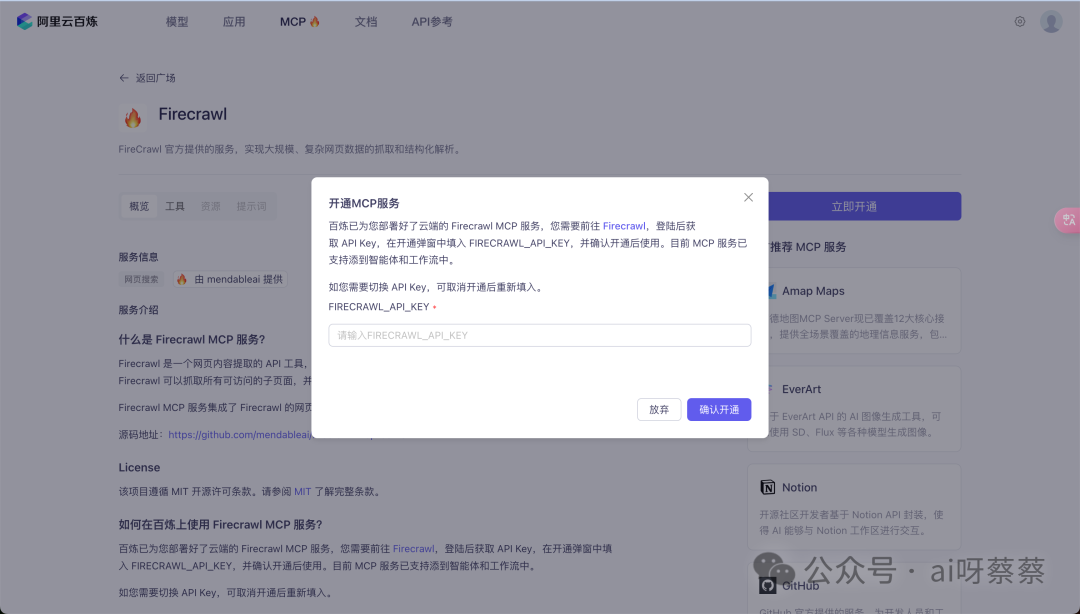1080x614 pixels.
Task: Click the 阿里云百炼 logo icon
Action: pyautogui.click(x=22, y=20)
